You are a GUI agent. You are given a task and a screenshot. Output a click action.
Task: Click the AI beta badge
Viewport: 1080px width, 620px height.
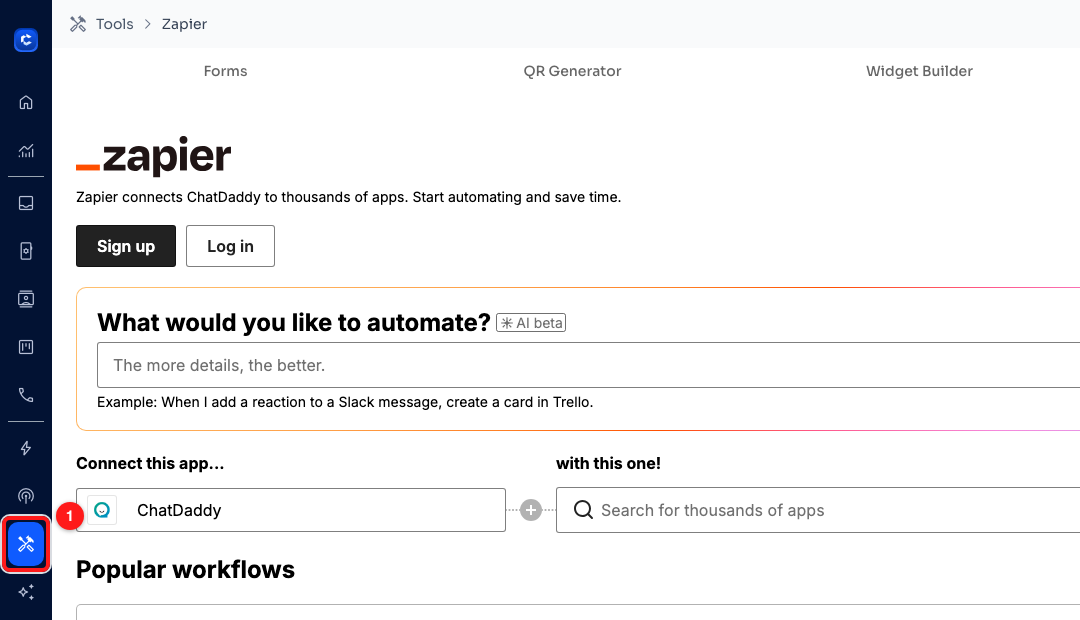(531, 323)
